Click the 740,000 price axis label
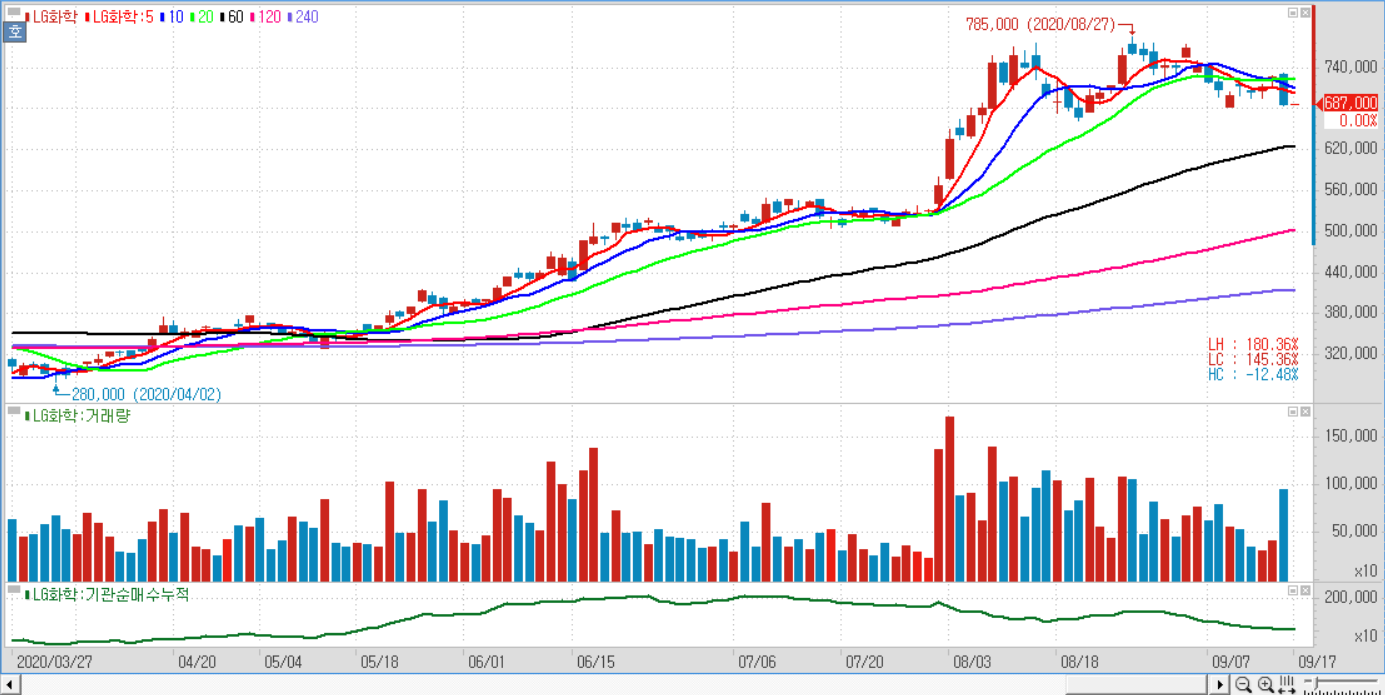Viewport: 1385px width, 695px height. click(x=1351, y=67)
